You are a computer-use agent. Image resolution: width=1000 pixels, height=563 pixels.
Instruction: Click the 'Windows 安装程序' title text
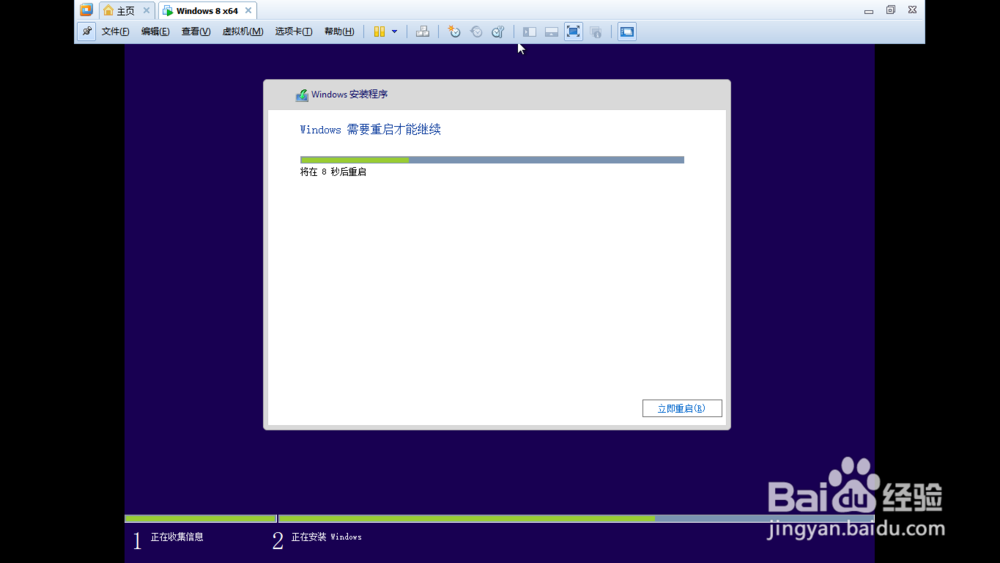pyautogui.click(x=349, y=94)
